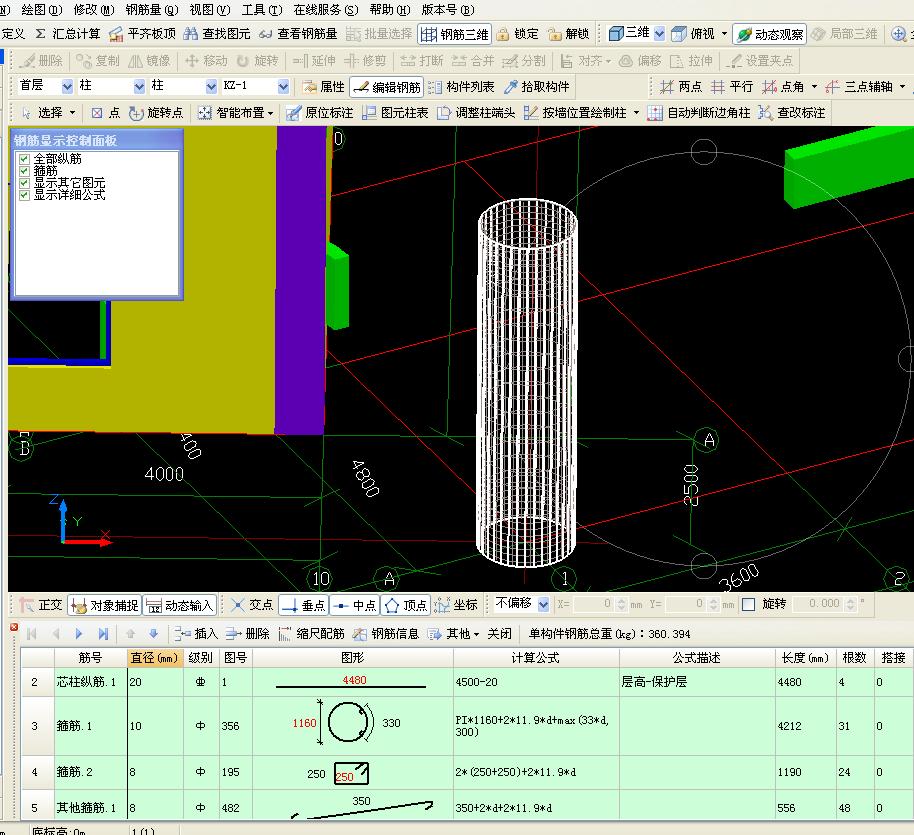Click 删除 delete row in rebar table
This screenshot has width=914, height=835.
(x=247, y=634)
